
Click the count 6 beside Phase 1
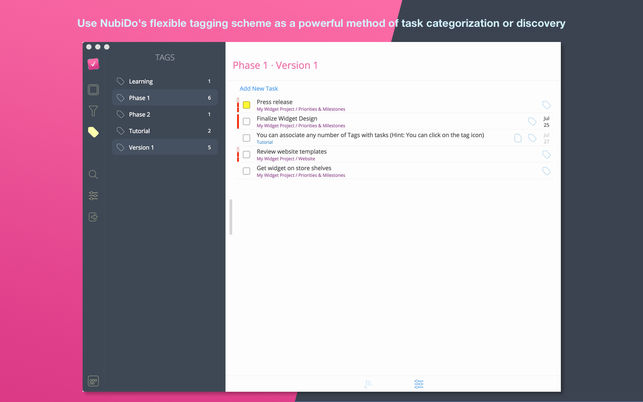(209, 98)
